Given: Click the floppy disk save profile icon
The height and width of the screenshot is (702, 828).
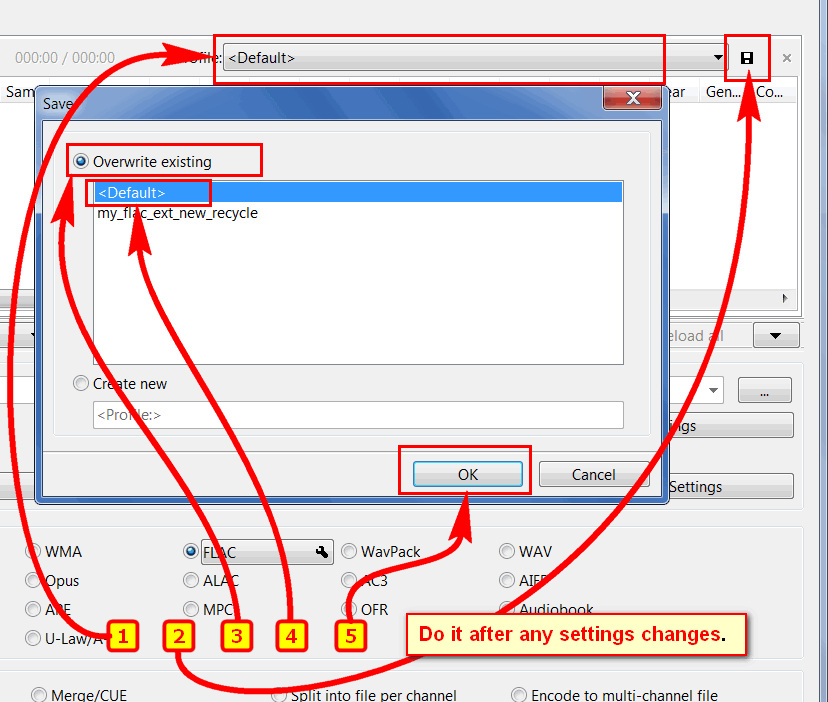Looking at the screenshot, I should click(746, 58).
